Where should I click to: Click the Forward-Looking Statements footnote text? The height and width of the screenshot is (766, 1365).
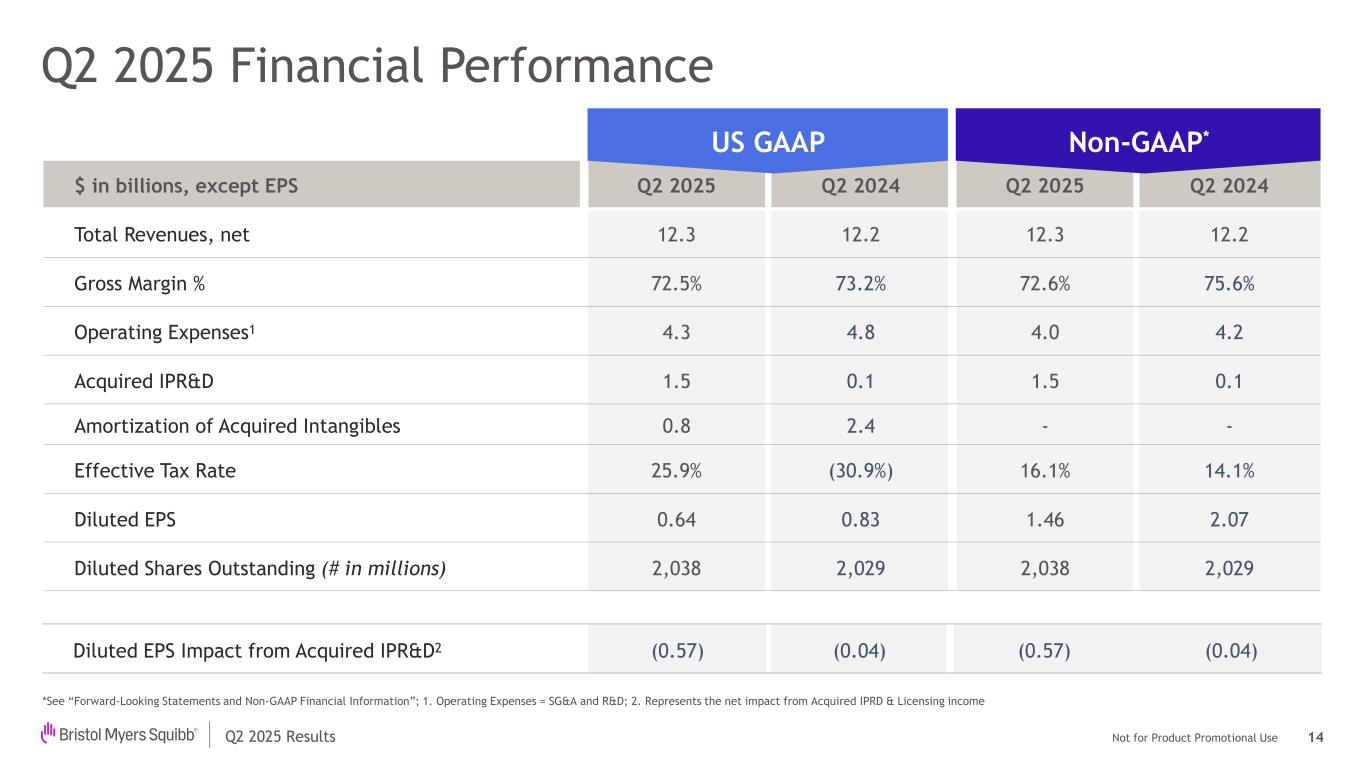(512, 701)
